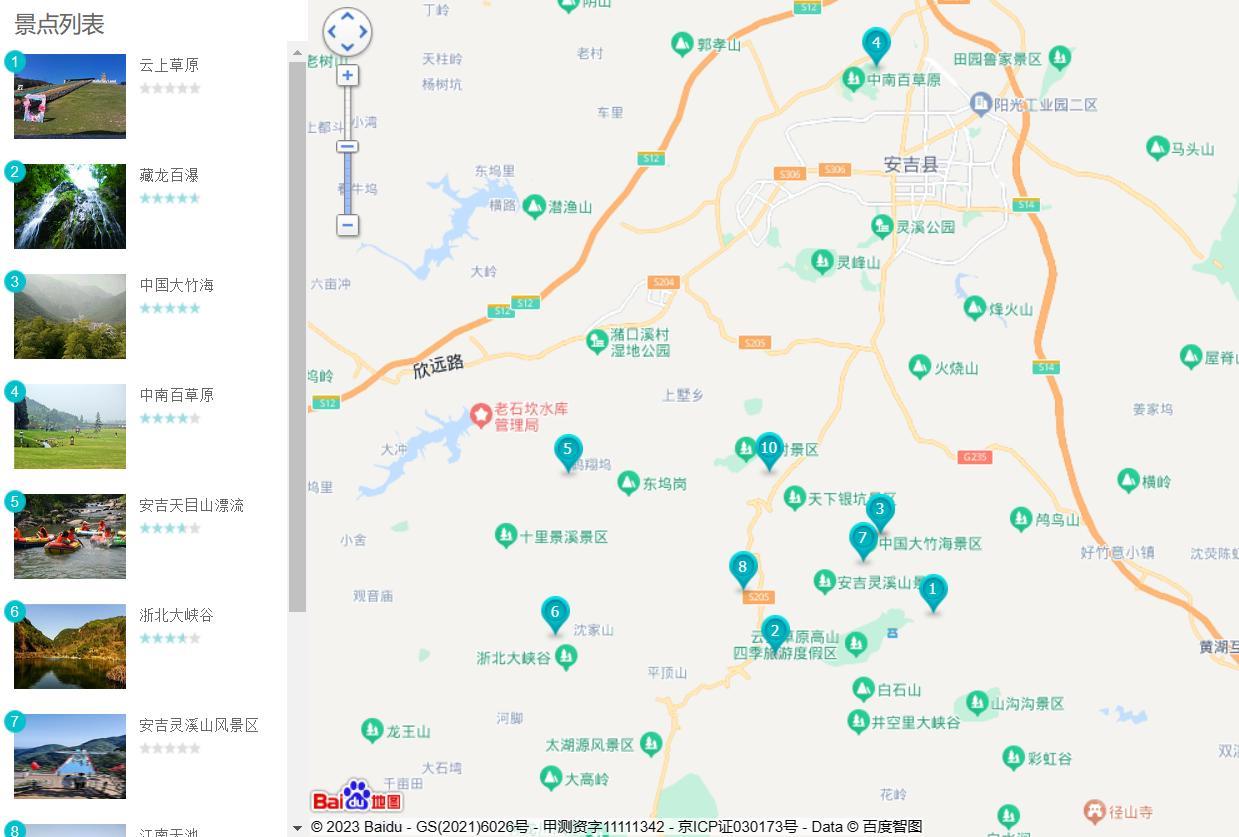
Task: Click map marker number 2 pin
Action: 774,632
